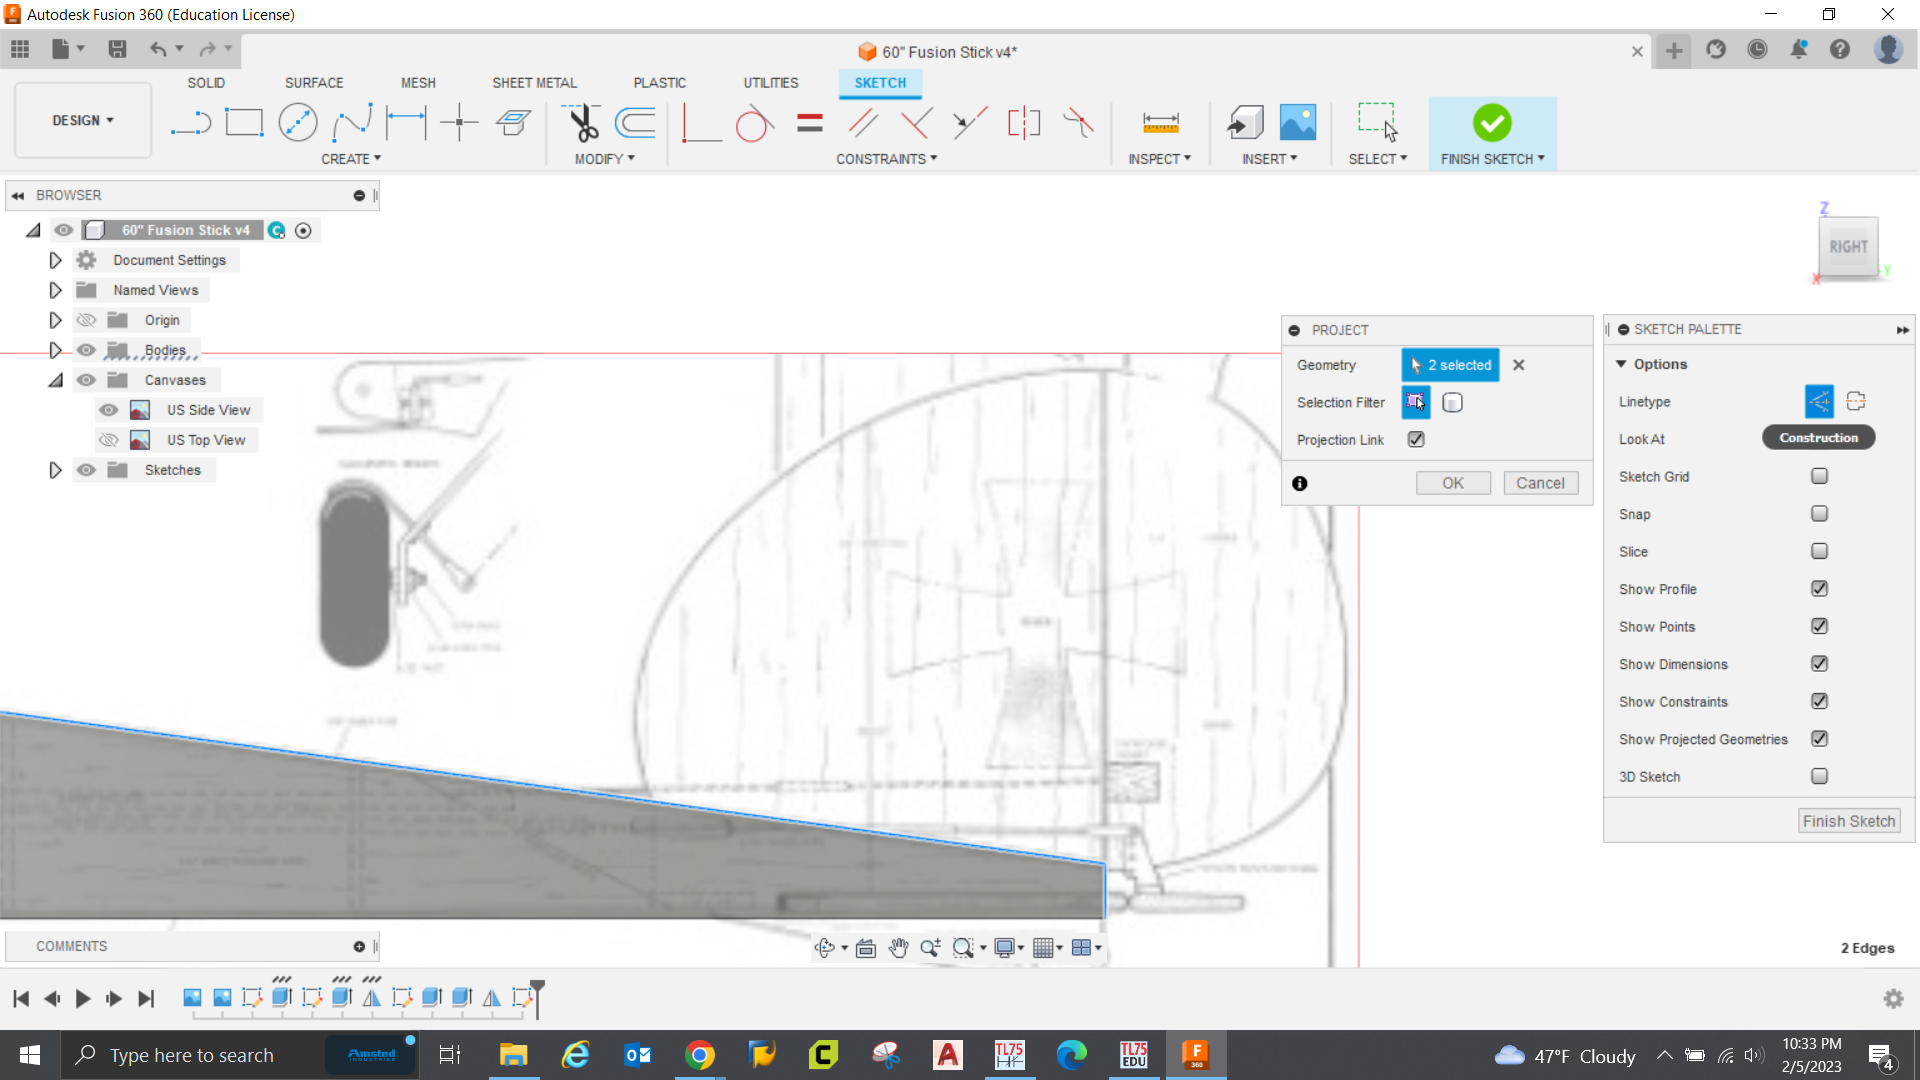Click the Insert Canvas image icon
This screenshot has height=1080, width=1920.
coord(1297,123)
